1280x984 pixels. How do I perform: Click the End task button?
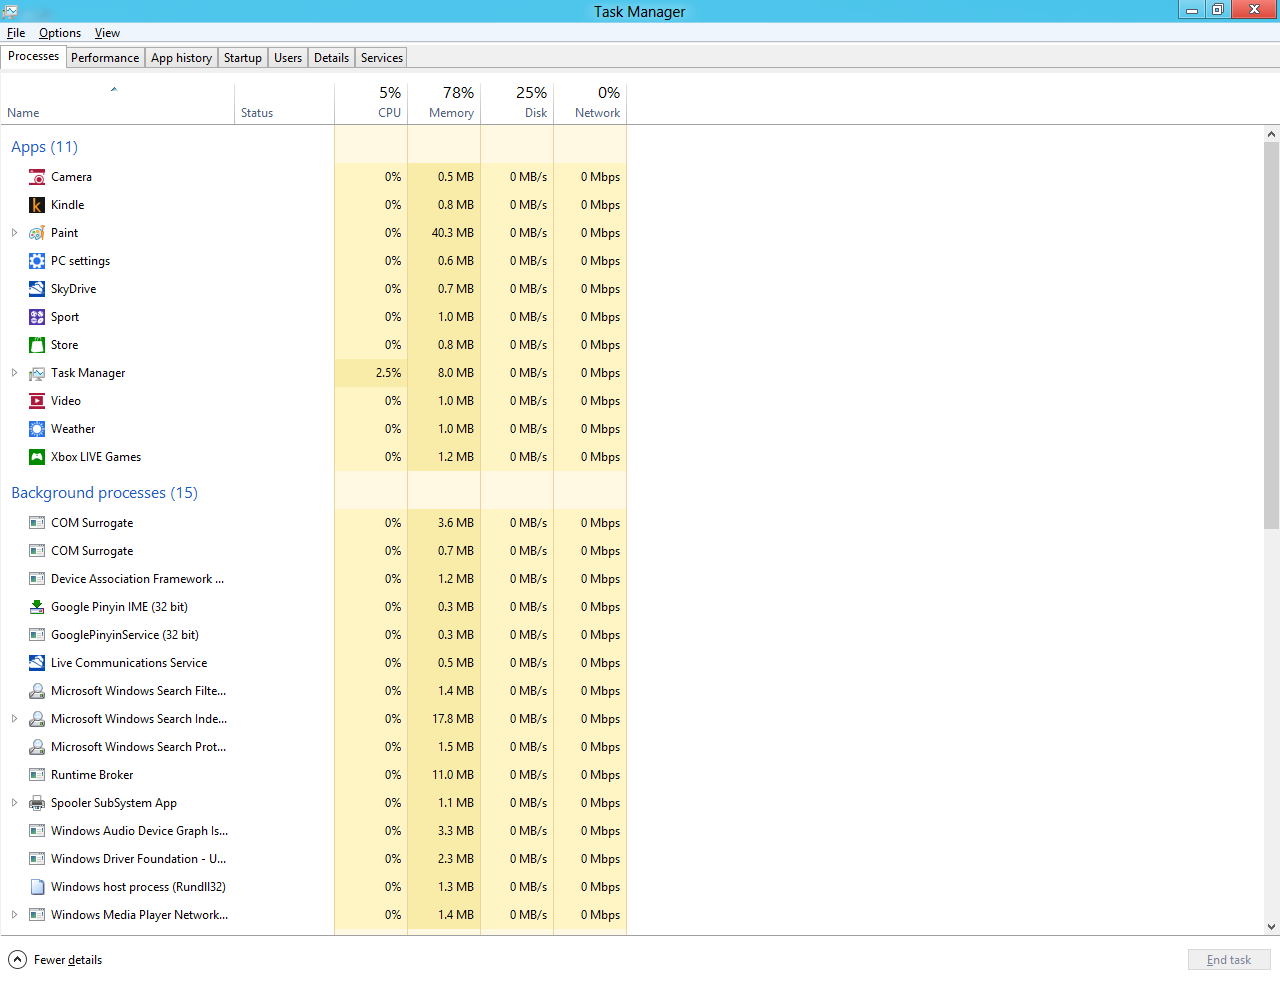pyautogui.click(x=1229, y=960)
